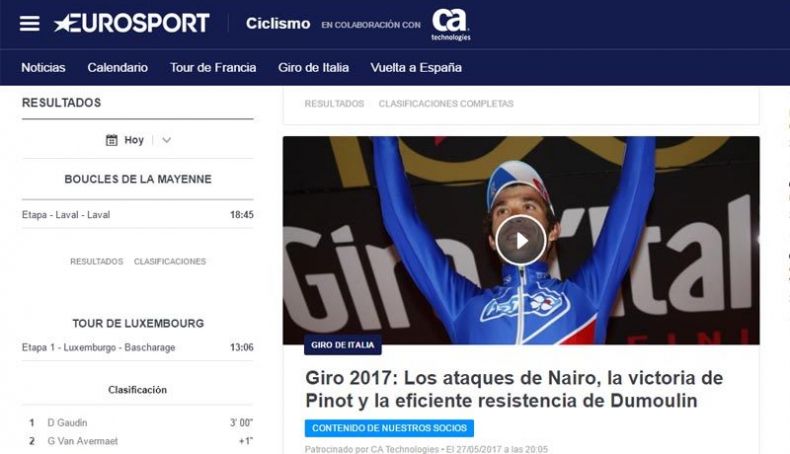The height and width of the screenshot is (454, 790).
Task: Click the Giro de Italia category tag
Action: pyautogui.click(x=343, y=345)
